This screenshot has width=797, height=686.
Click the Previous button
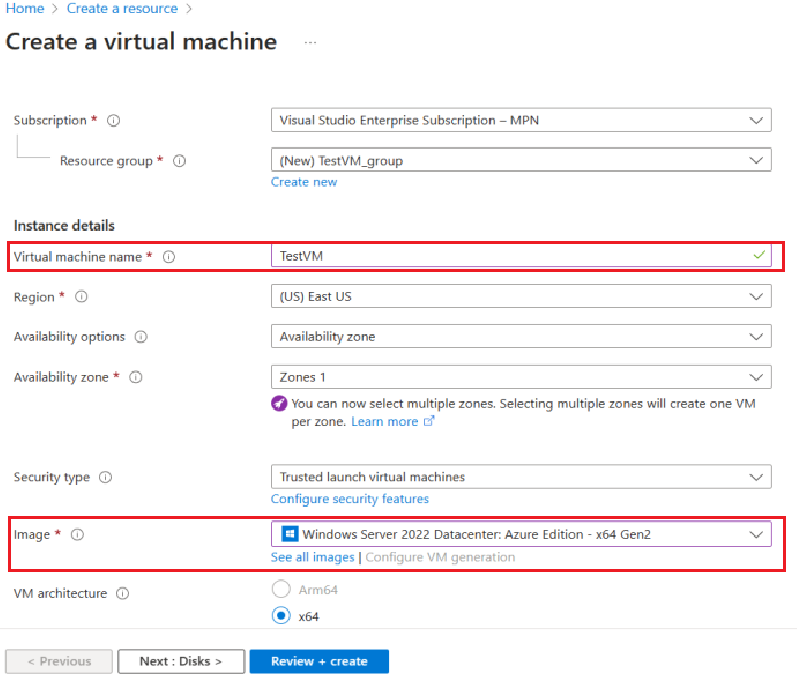pos(59,662)
